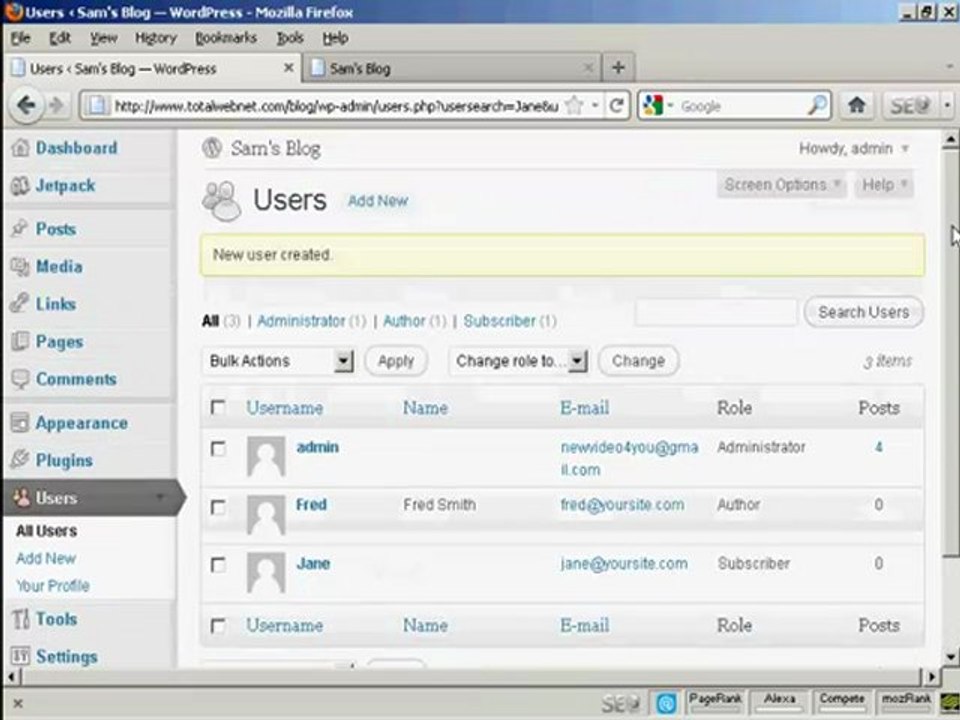Click the vertical scrollbar down arrow
960x720 pixels.
pyautogui.click(x=950, y=657)
